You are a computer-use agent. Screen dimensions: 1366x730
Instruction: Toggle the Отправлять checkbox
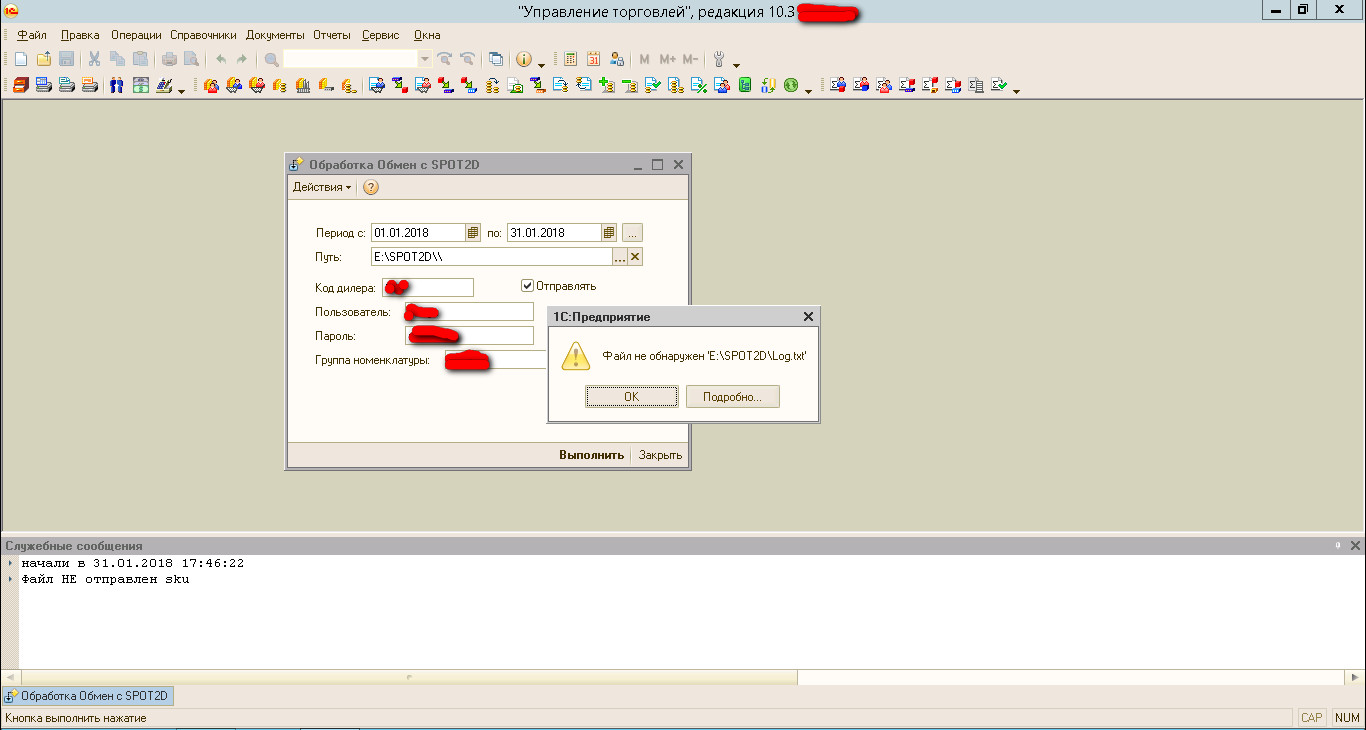[x=527, y=285]
